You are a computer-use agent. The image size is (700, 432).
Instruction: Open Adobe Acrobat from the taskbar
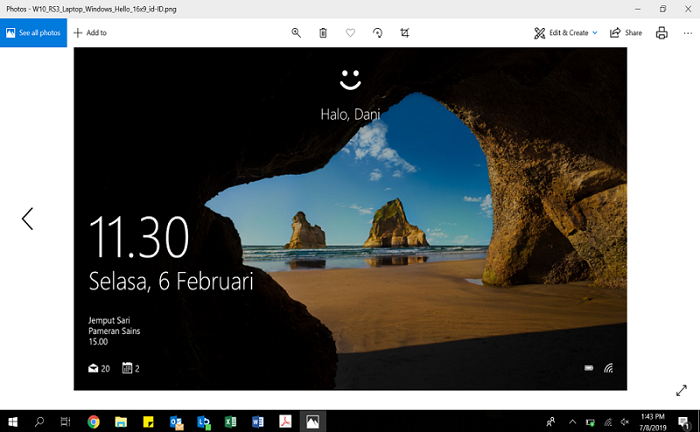284,421
